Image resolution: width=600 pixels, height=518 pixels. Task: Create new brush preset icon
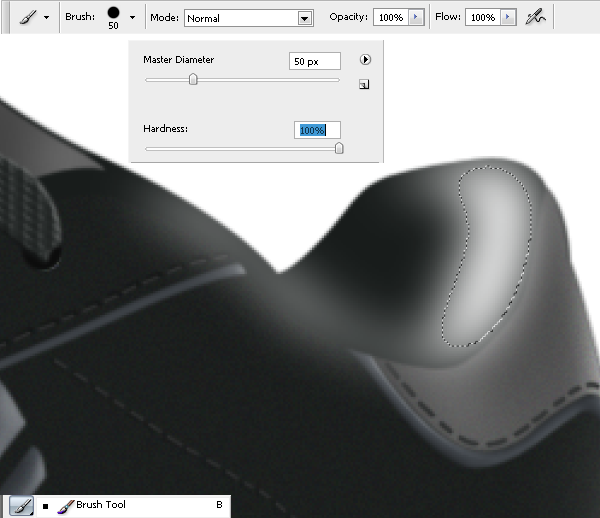[364, 84]
